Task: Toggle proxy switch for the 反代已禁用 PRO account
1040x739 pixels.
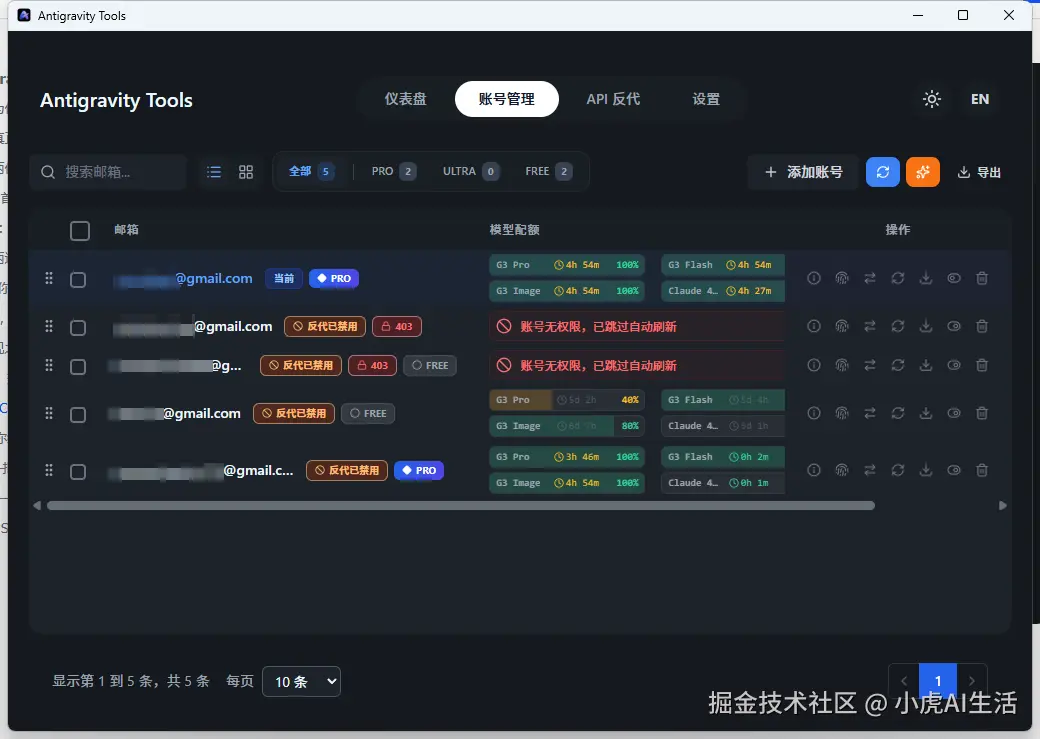Action: 954,470
